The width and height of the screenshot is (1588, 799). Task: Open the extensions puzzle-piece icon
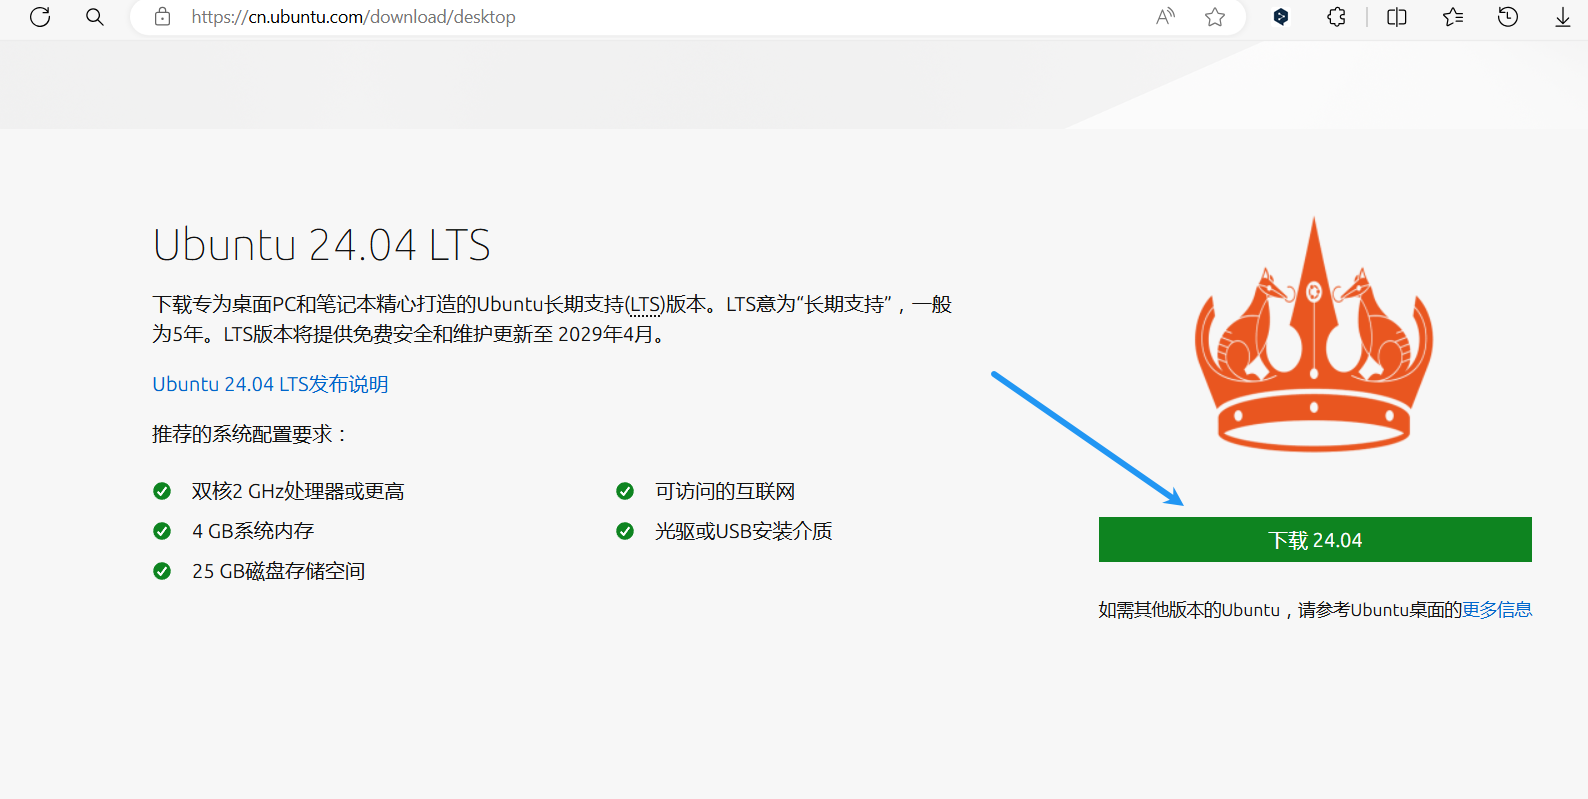click(x=1337, y=17)
